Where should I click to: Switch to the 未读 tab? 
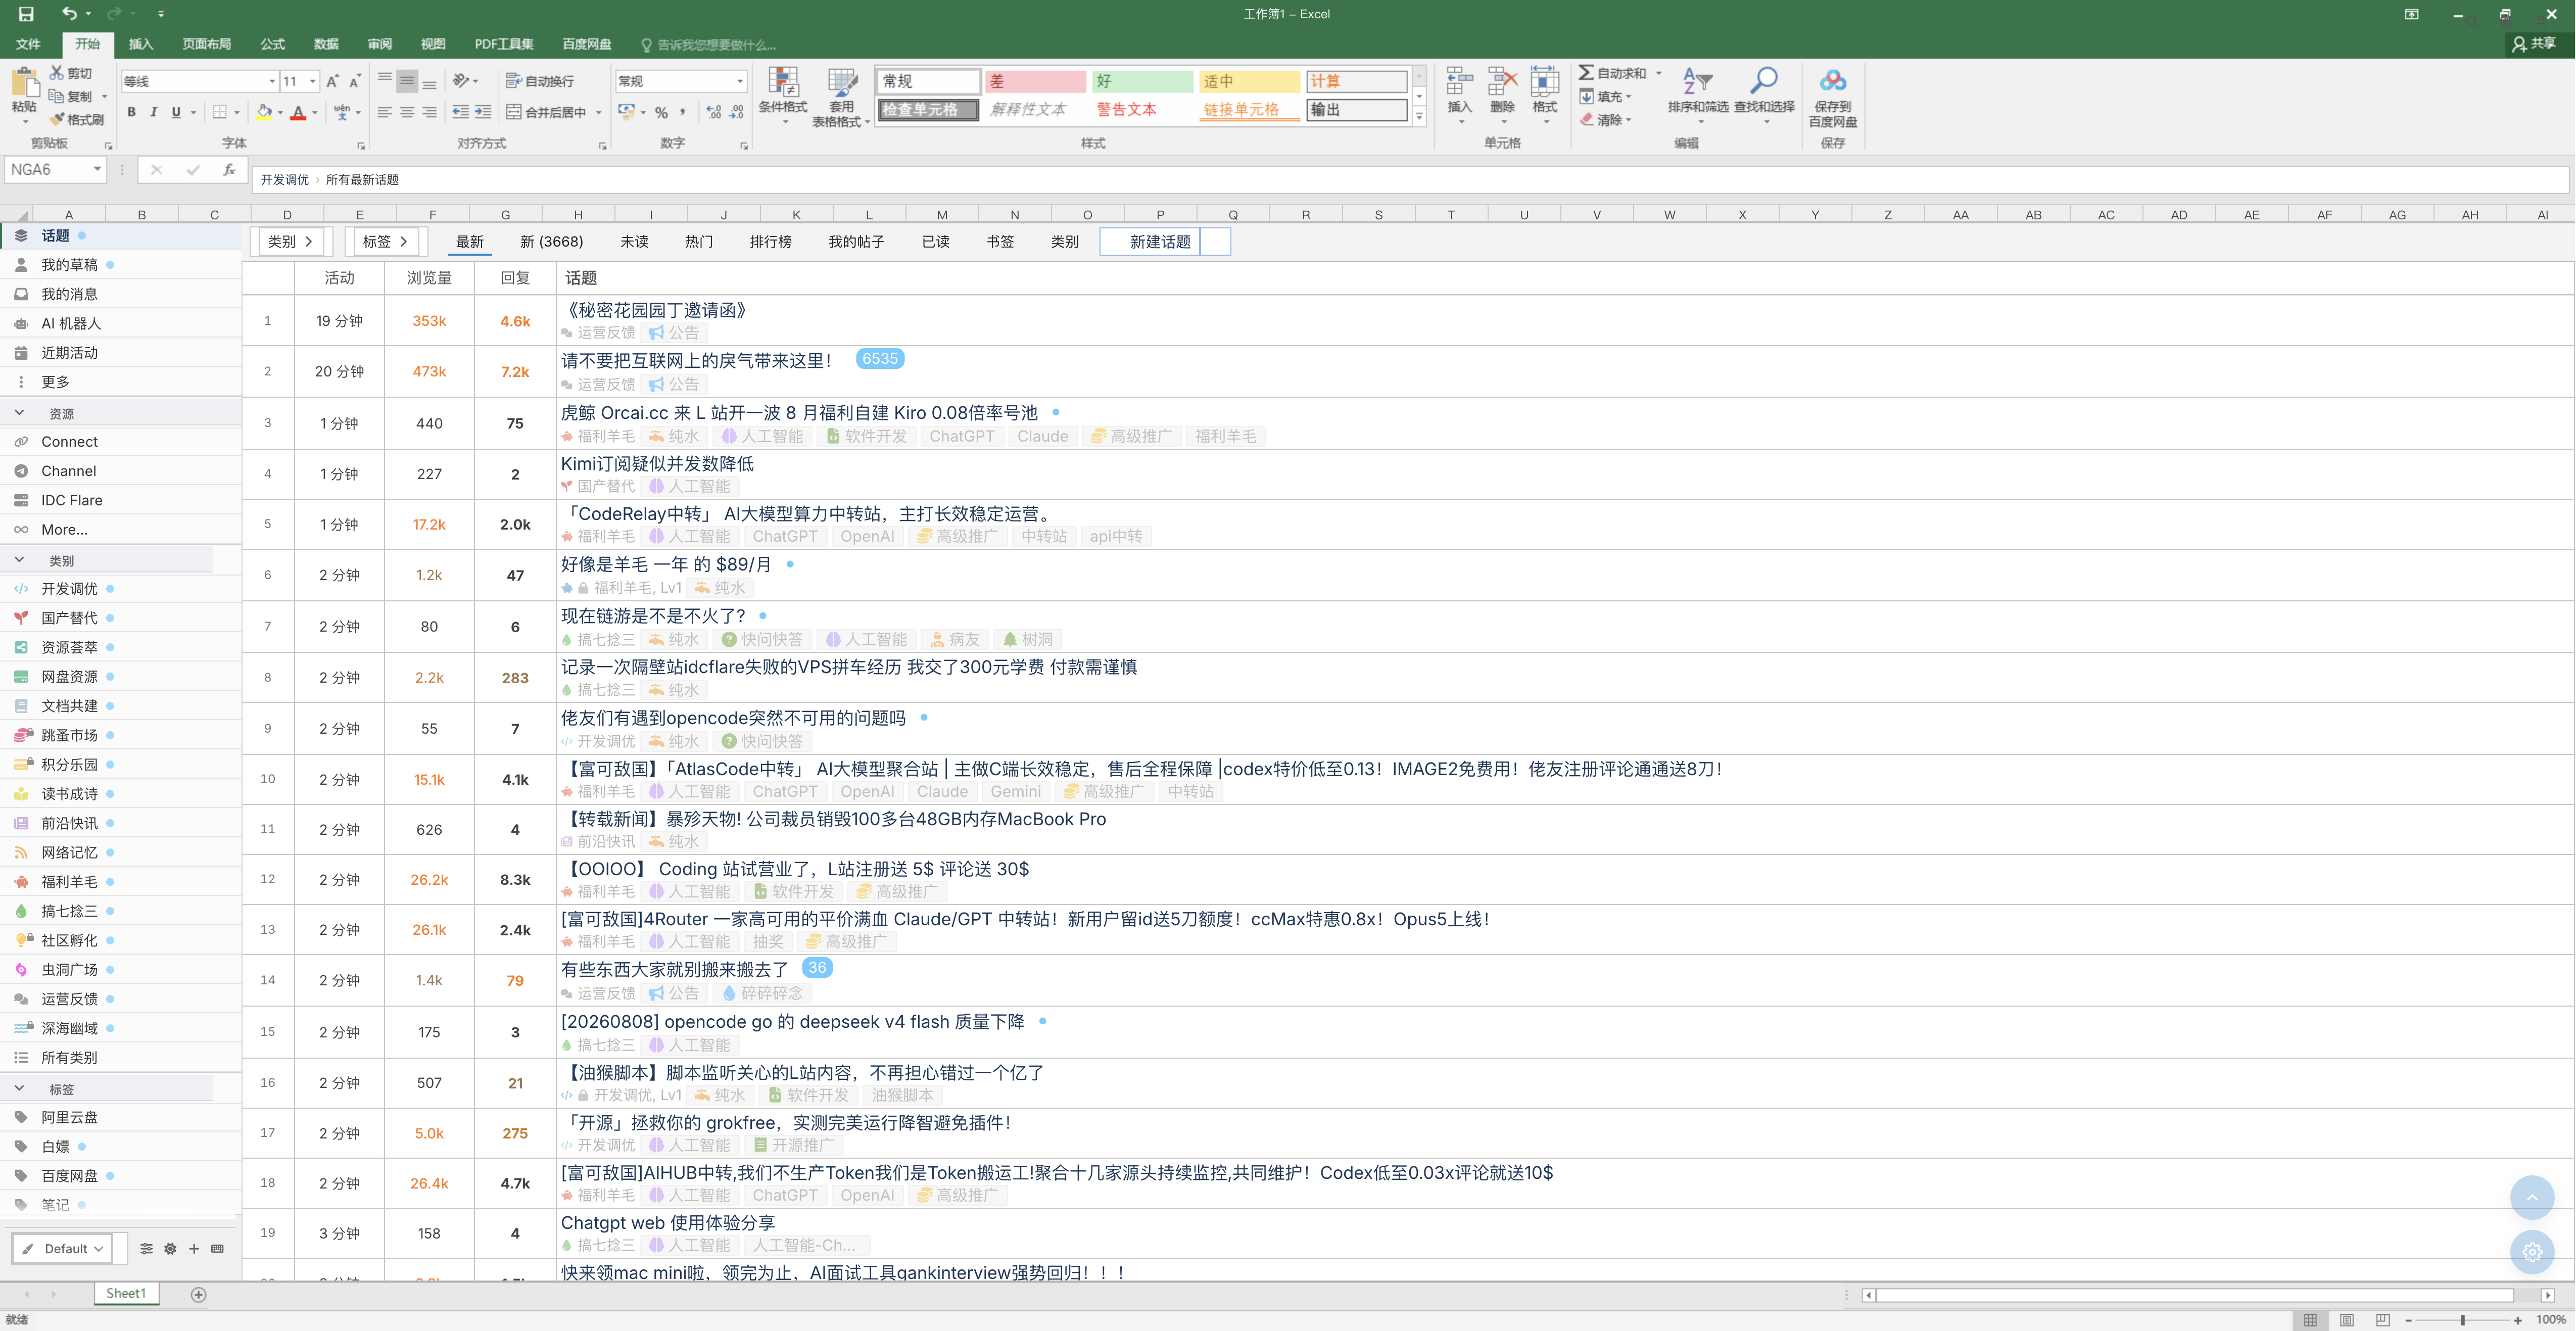(x=634, y=242)
